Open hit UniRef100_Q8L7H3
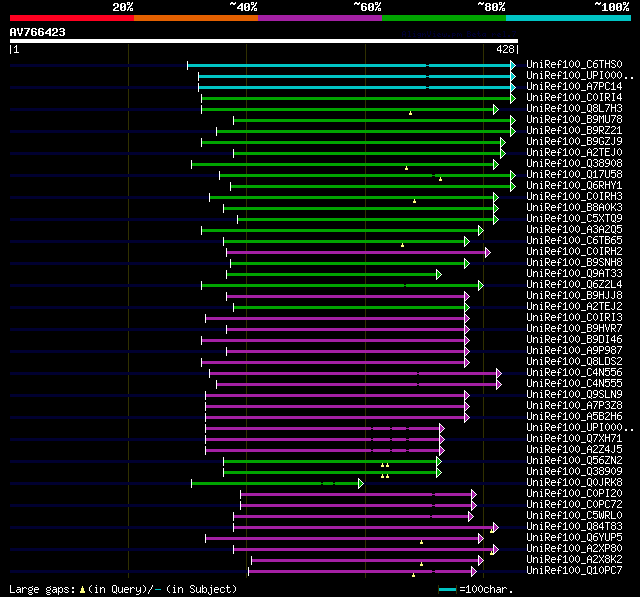The image size is (640, 597). pyautogui.click(x=574, y=109)
